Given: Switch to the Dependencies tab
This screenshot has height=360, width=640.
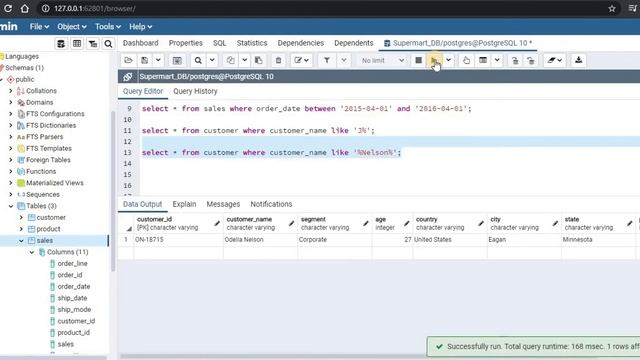Looking at the screenshot, I should coord(300,43).
